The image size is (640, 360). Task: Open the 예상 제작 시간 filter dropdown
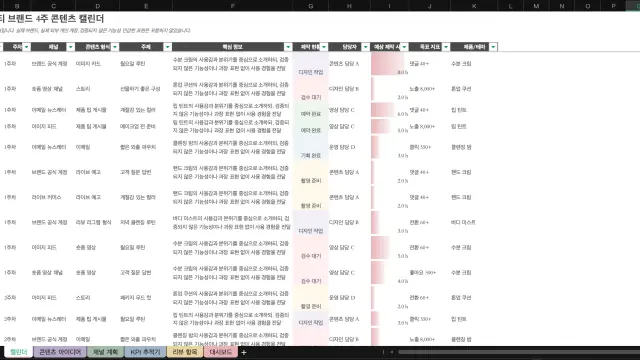tap(404, 47)
